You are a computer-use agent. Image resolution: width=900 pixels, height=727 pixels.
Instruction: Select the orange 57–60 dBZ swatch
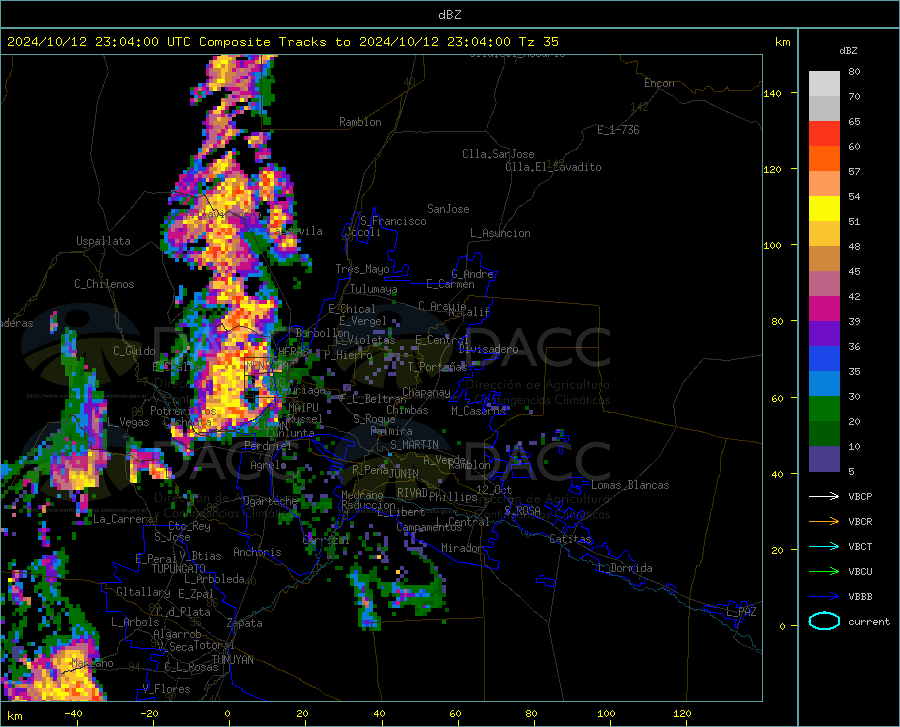(824, 159)
